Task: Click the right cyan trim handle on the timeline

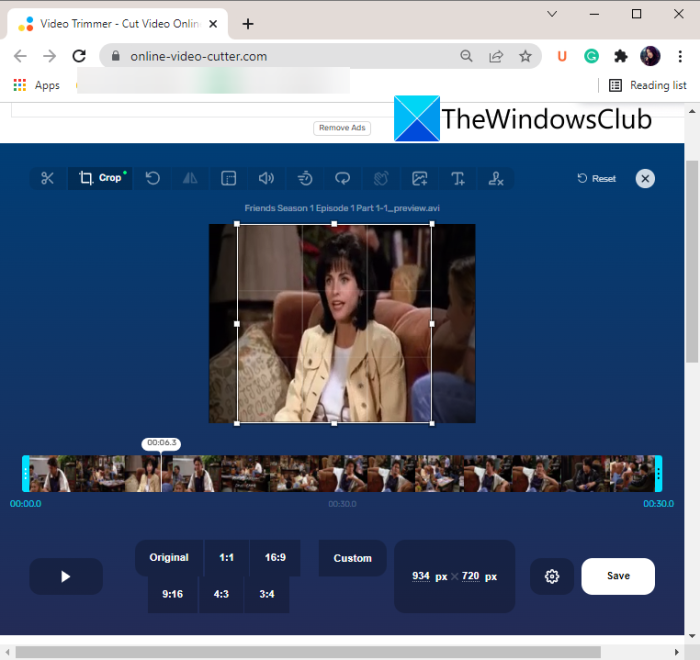Action: pos(658,473)
